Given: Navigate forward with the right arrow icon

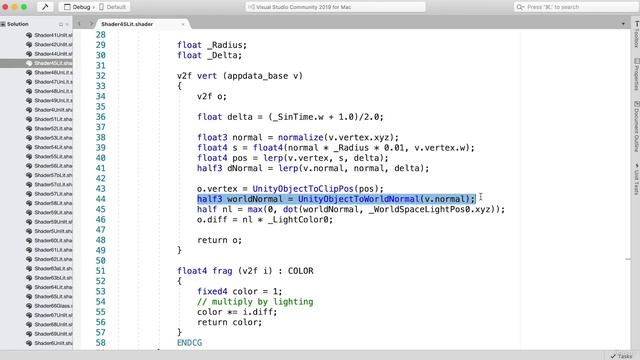Looking at the screenshot, I should click(91, 24).
